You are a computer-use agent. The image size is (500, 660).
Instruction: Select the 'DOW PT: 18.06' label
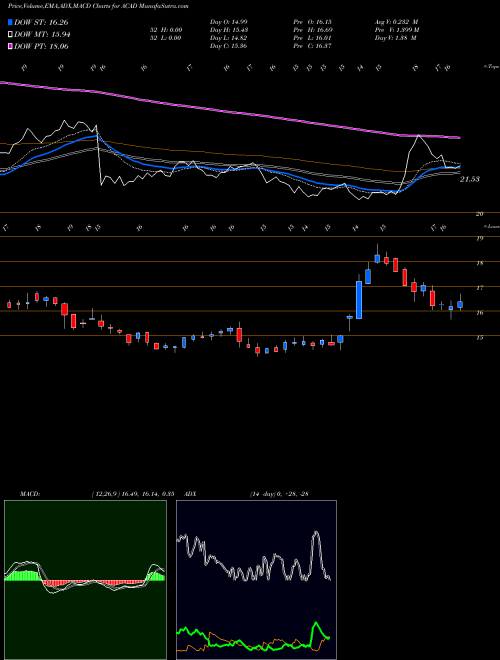pos(41,46)
